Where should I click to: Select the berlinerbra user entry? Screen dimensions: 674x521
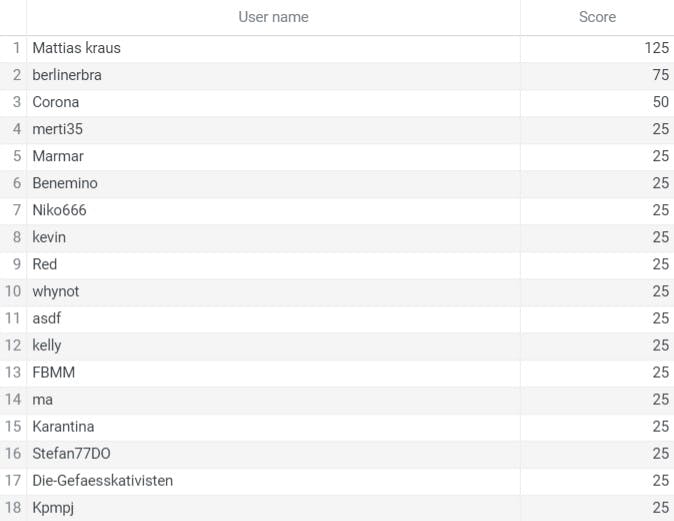67,75
